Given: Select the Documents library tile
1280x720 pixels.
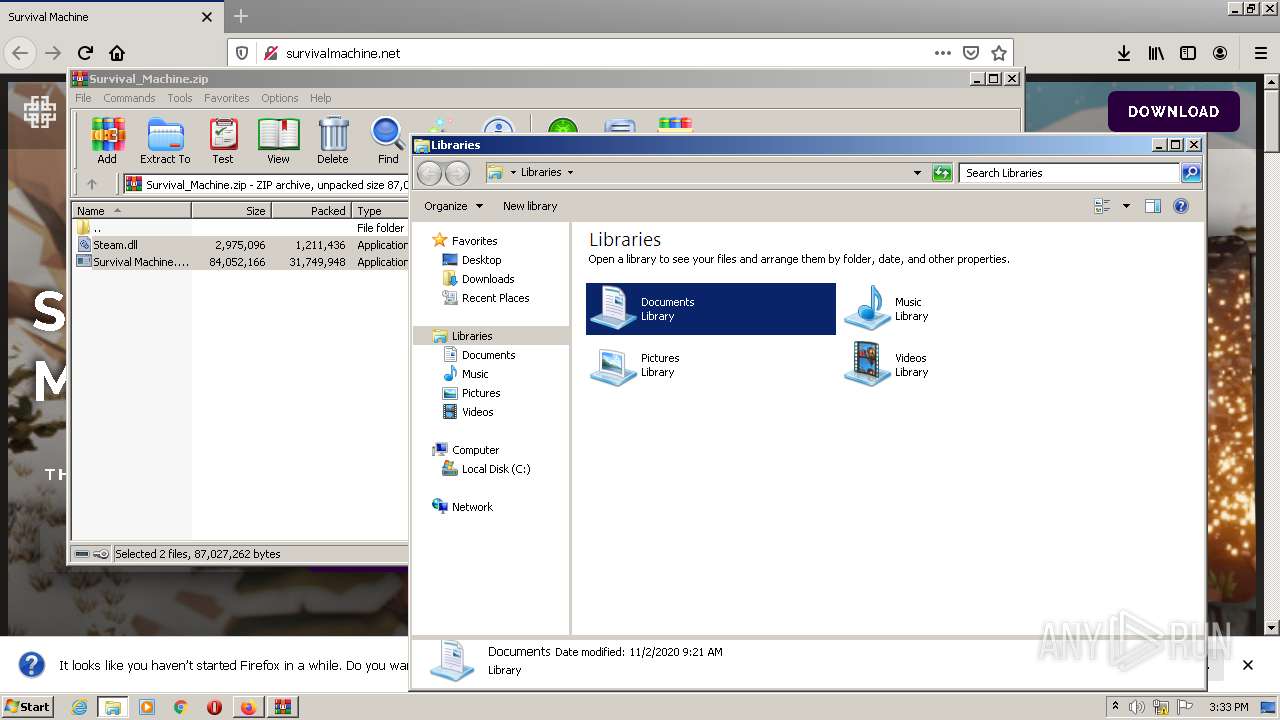Looking at the screenshot, I should pos(710,309).
